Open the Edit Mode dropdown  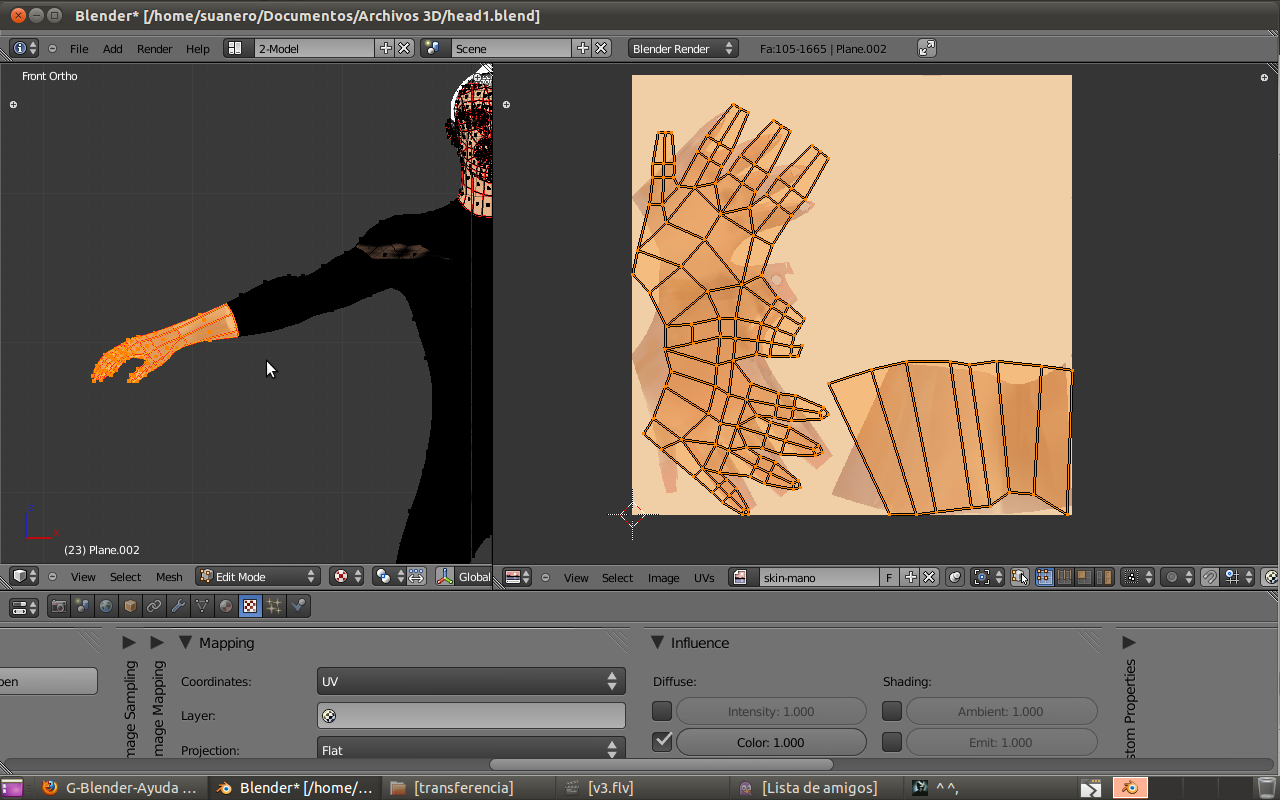[257, 577]
